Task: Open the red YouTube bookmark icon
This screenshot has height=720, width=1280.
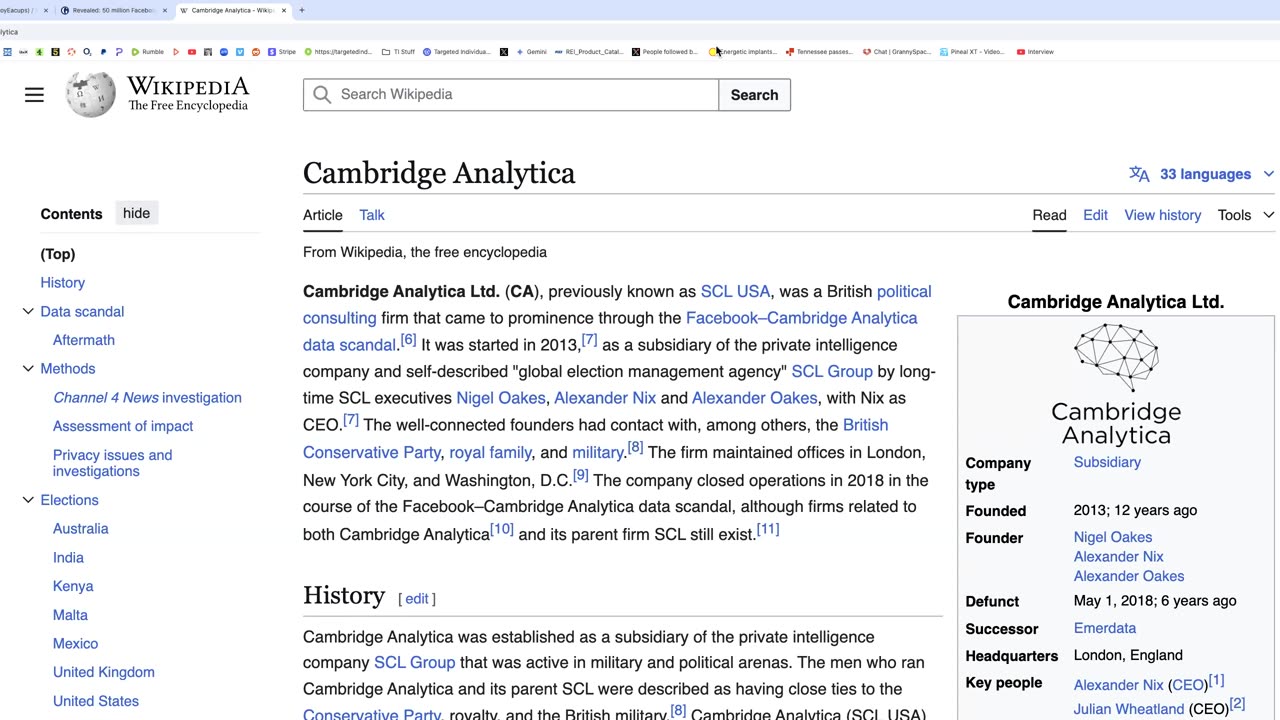Action: tap(192, 52)
